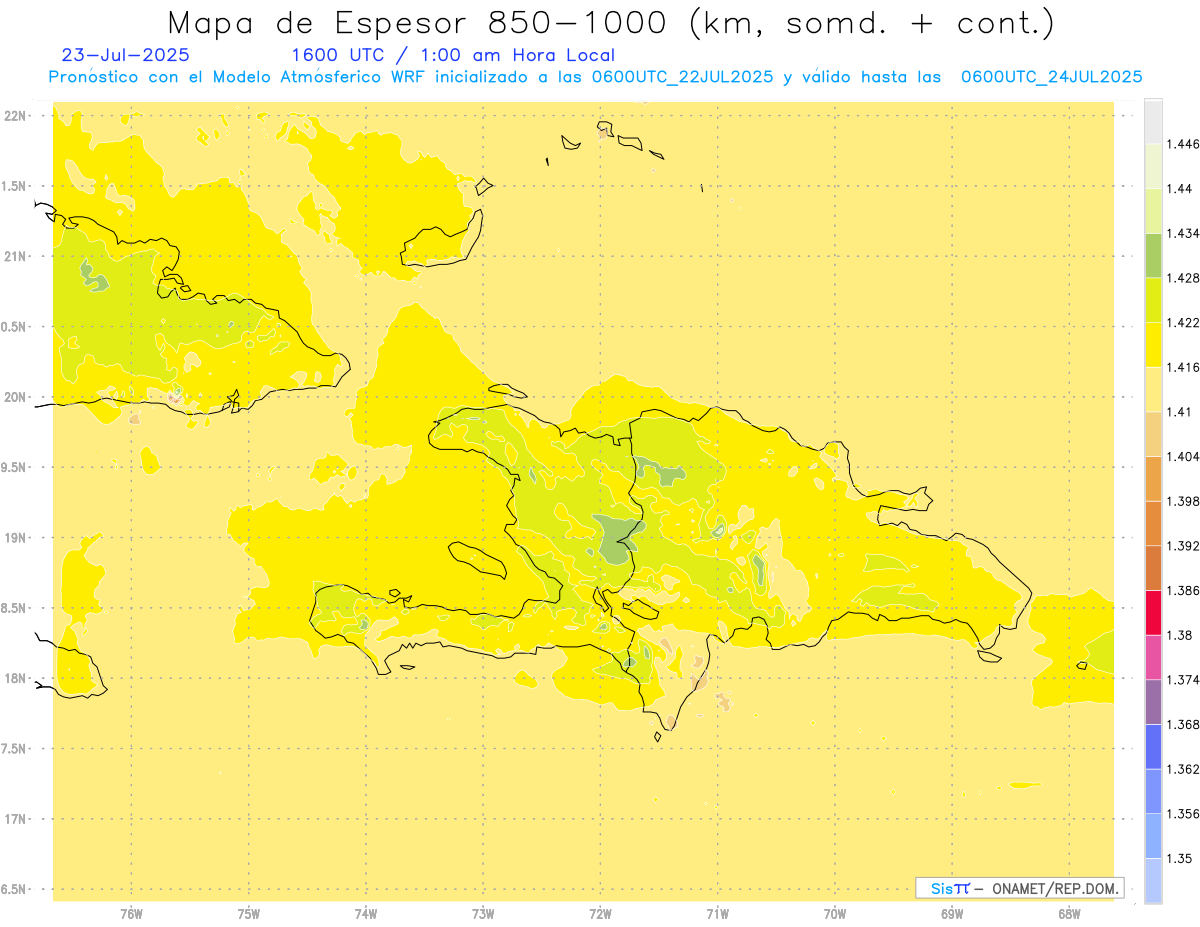This screenshot has width=1200, height=927.
Task: Click the colorbar value '1.356'
Action: (x=1184, y=814)
